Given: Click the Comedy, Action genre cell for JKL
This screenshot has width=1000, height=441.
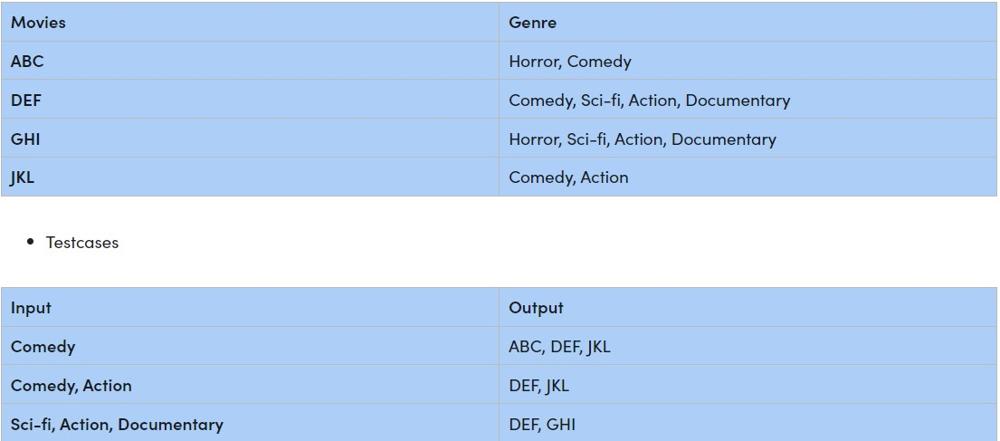Looking at the screenshot, I should [x=747, y=177].
